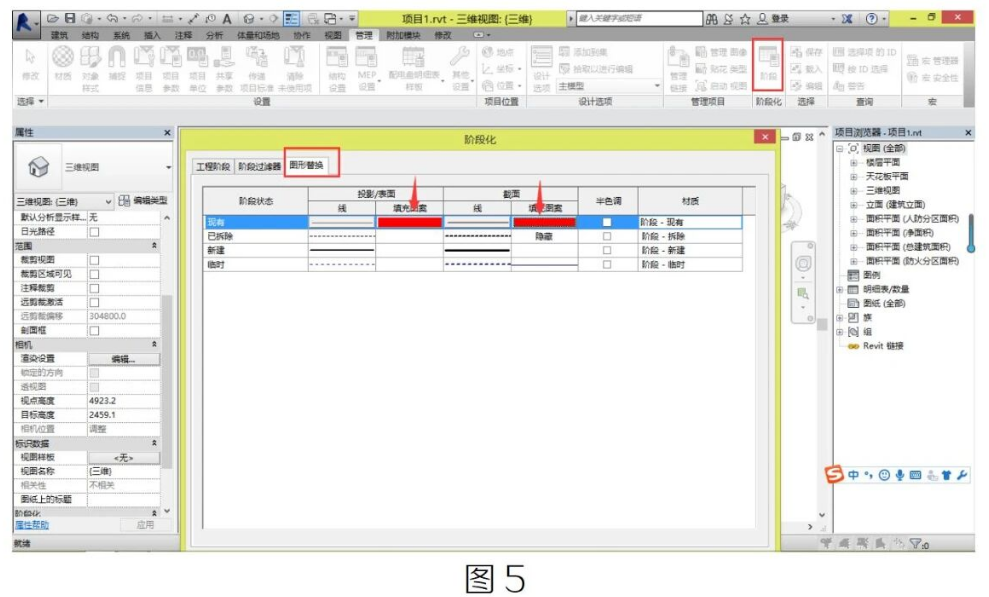Click the 编辑类型 button

tap(143, 200)
